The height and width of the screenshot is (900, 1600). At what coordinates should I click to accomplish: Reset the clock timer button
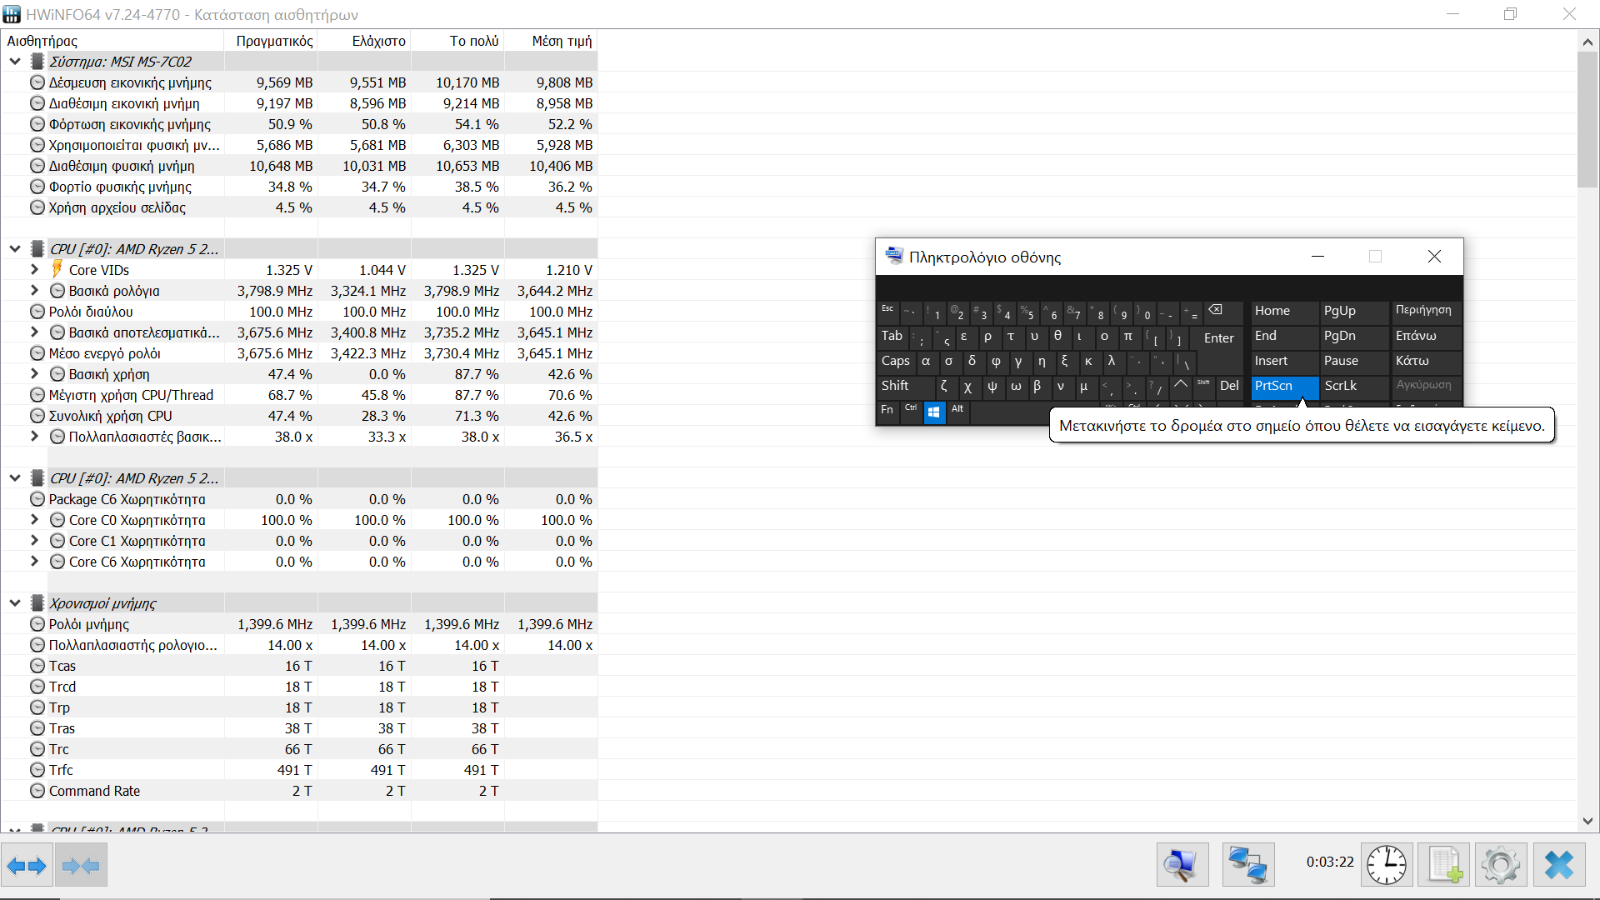pyautogui.click(x=1387, y=865)
